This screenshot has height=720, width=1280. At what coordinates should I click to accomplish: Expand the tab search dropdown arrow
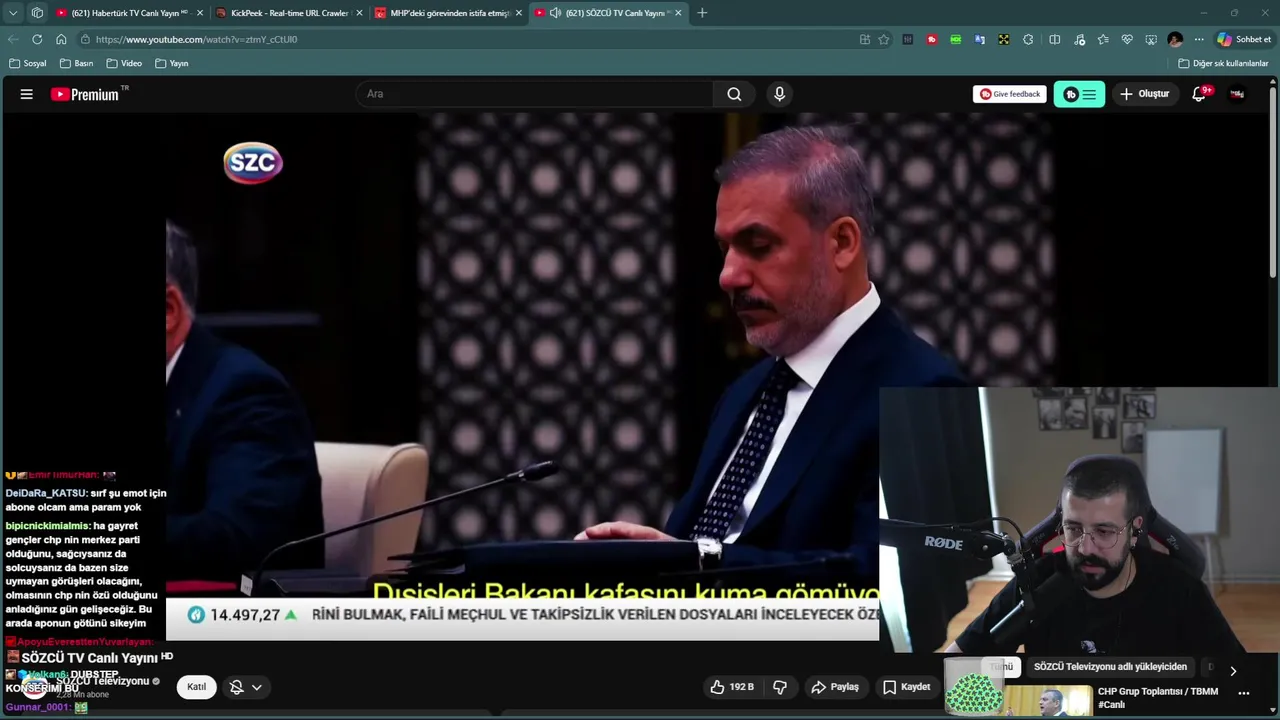[13, 13]
